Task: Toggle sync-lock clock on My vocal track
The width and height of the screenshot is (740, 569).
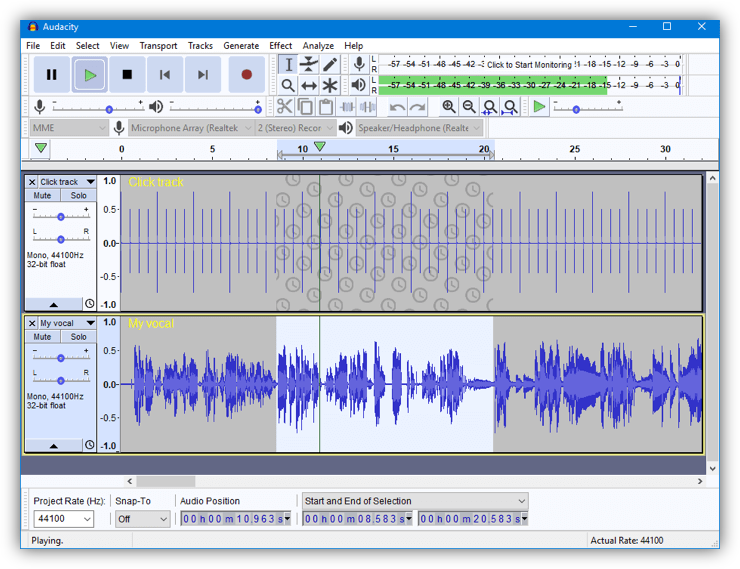Action: coord(90,444)
